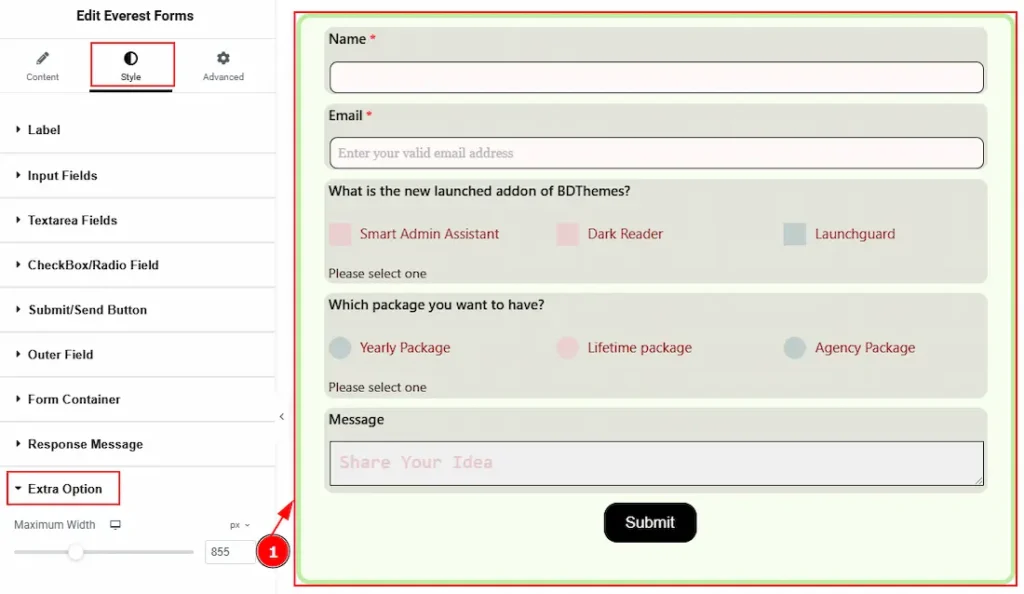
Task: Expand the Submit/Send Button section
Action: [87, 310]
